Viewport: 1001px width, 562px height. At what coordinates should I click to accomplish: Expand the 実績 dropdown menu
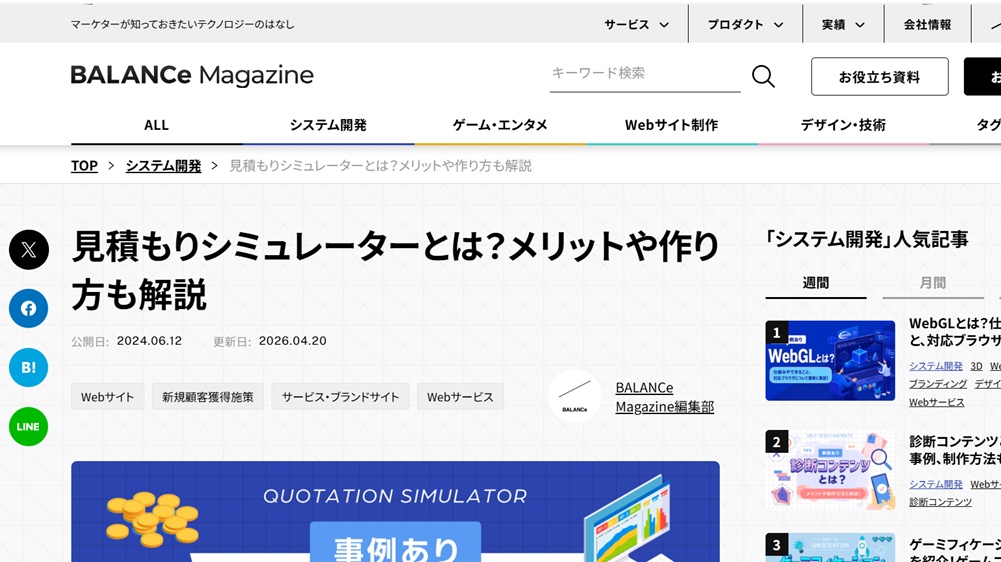[x=843, y=24]
